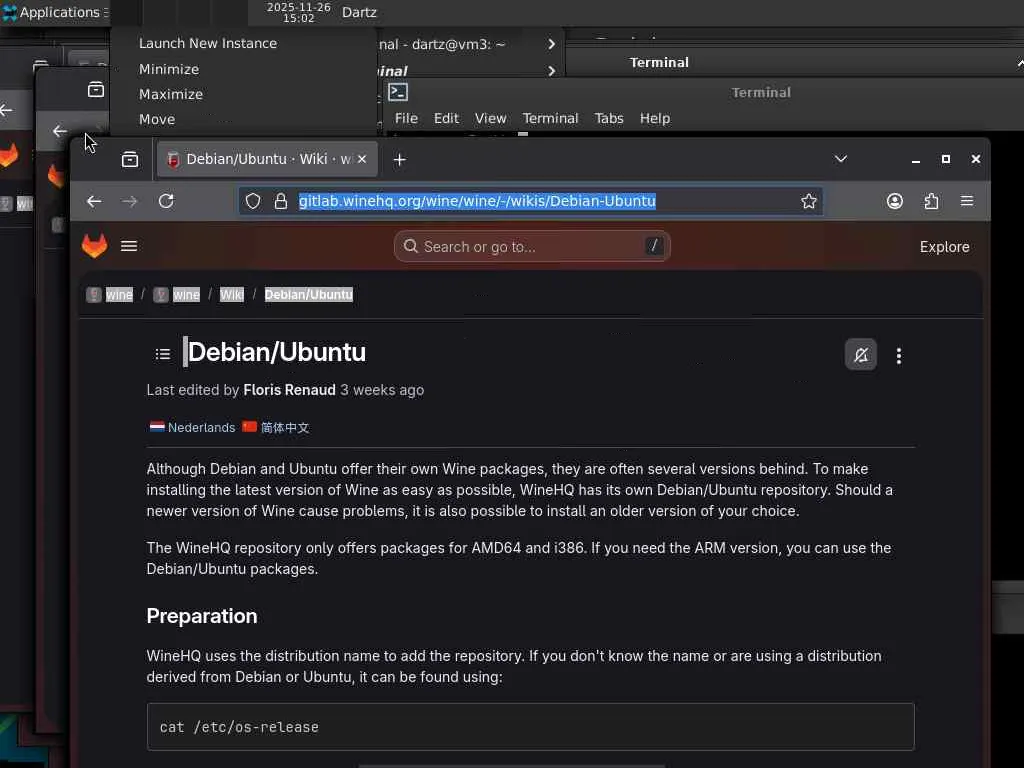The width and height of the screenshot is (1024, 768).
Task: Open a new browser tab
Action: coord(400,159)
